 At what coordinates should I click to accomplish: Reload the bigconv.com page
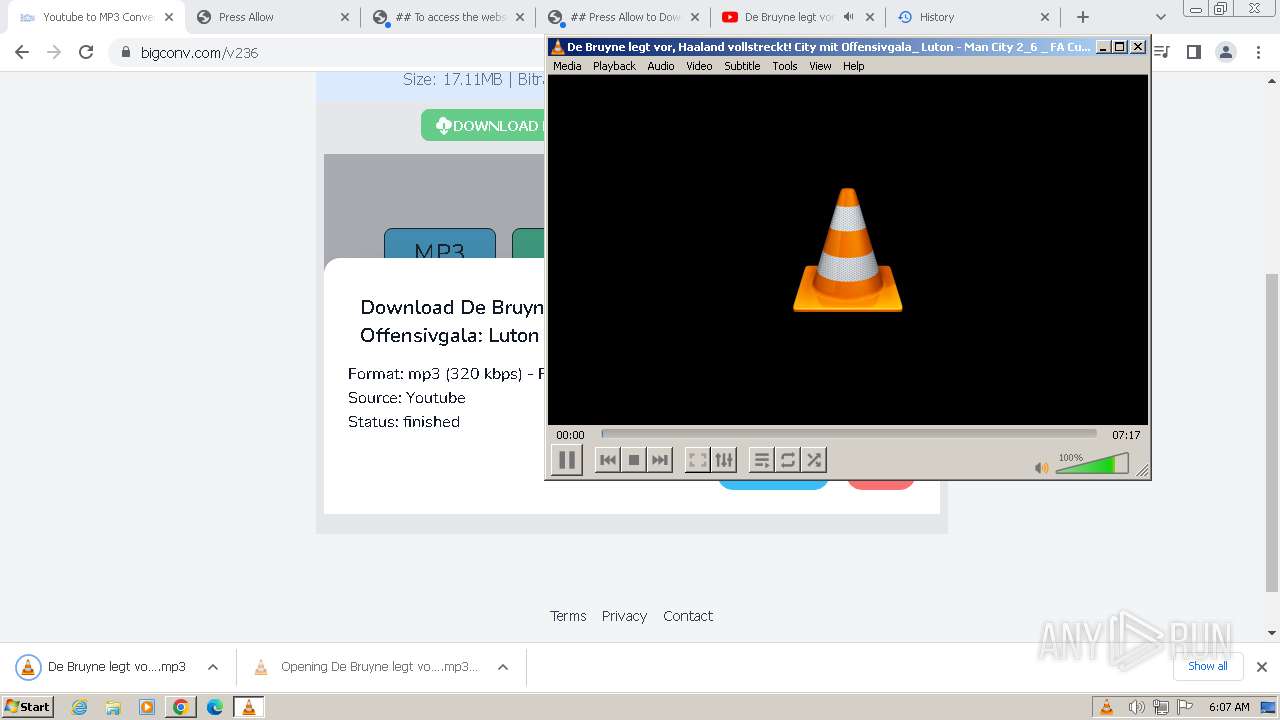[x=86, y=52]
